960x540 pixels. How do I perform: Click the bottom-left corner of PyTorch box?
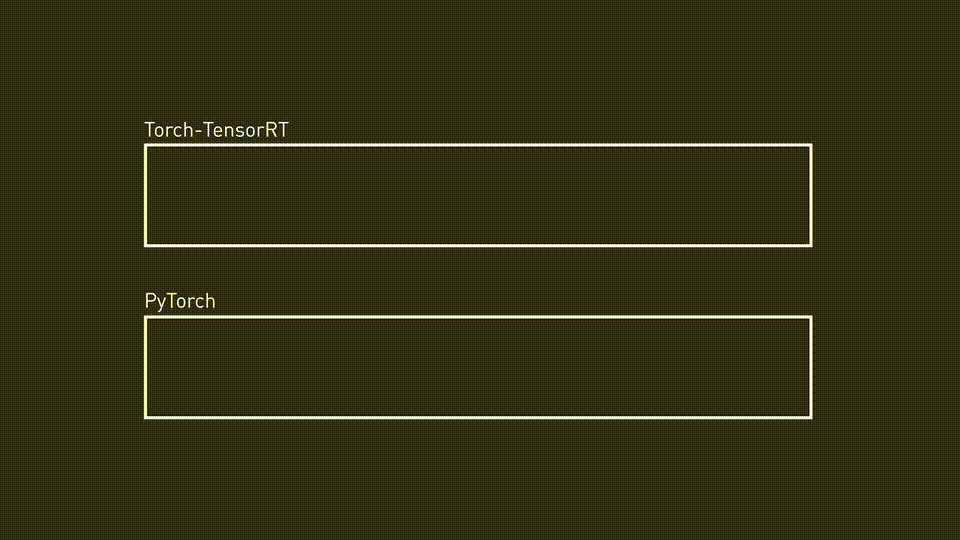point(146,416)
